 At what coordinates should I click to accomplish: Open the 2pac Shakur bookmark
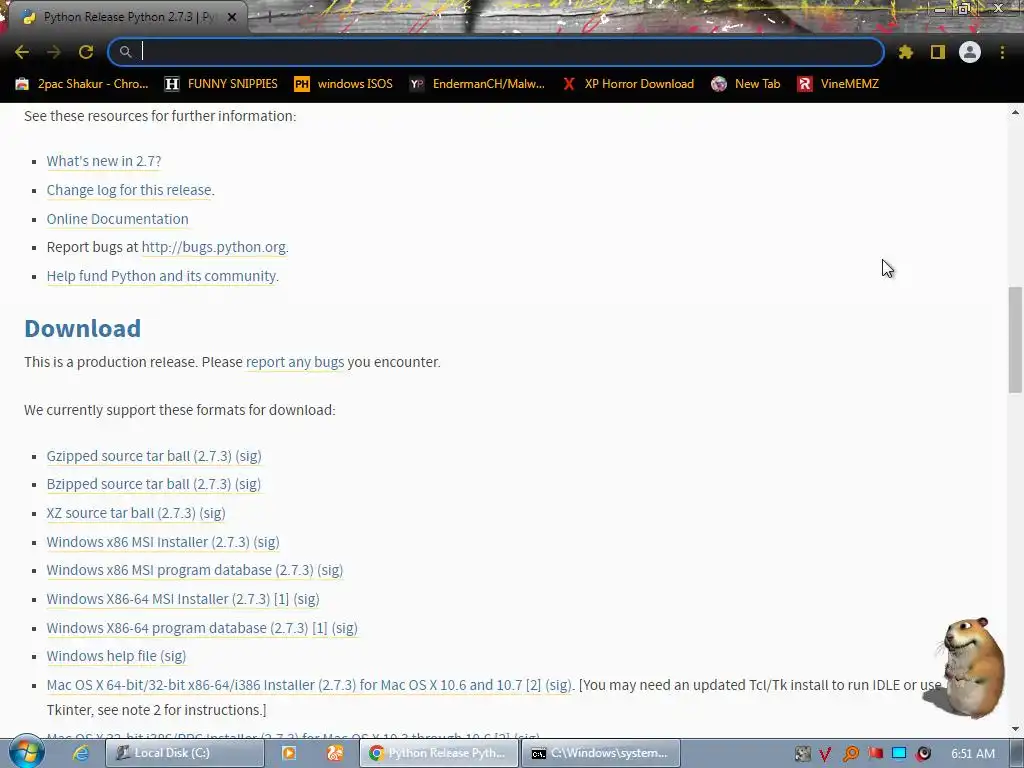click(82, 84)
